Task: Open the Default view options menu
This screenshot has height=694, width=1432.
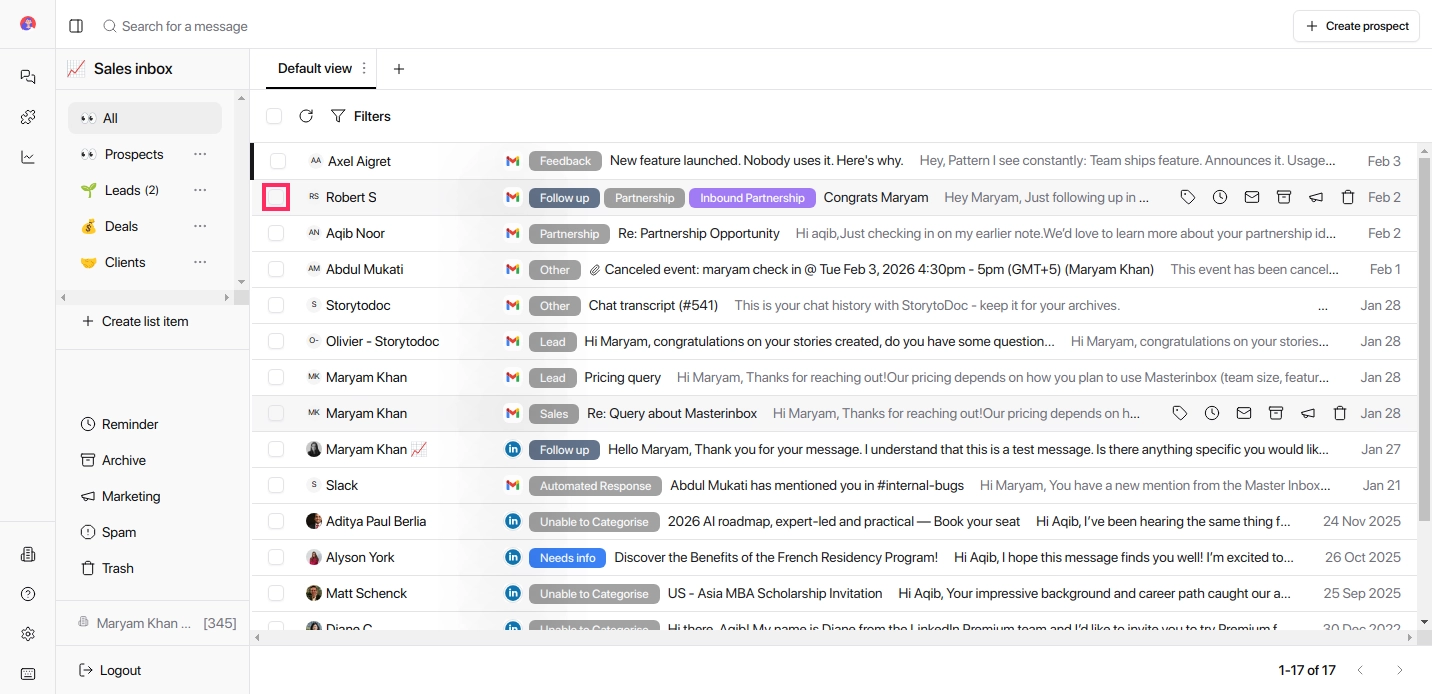Action: [362, 68]
